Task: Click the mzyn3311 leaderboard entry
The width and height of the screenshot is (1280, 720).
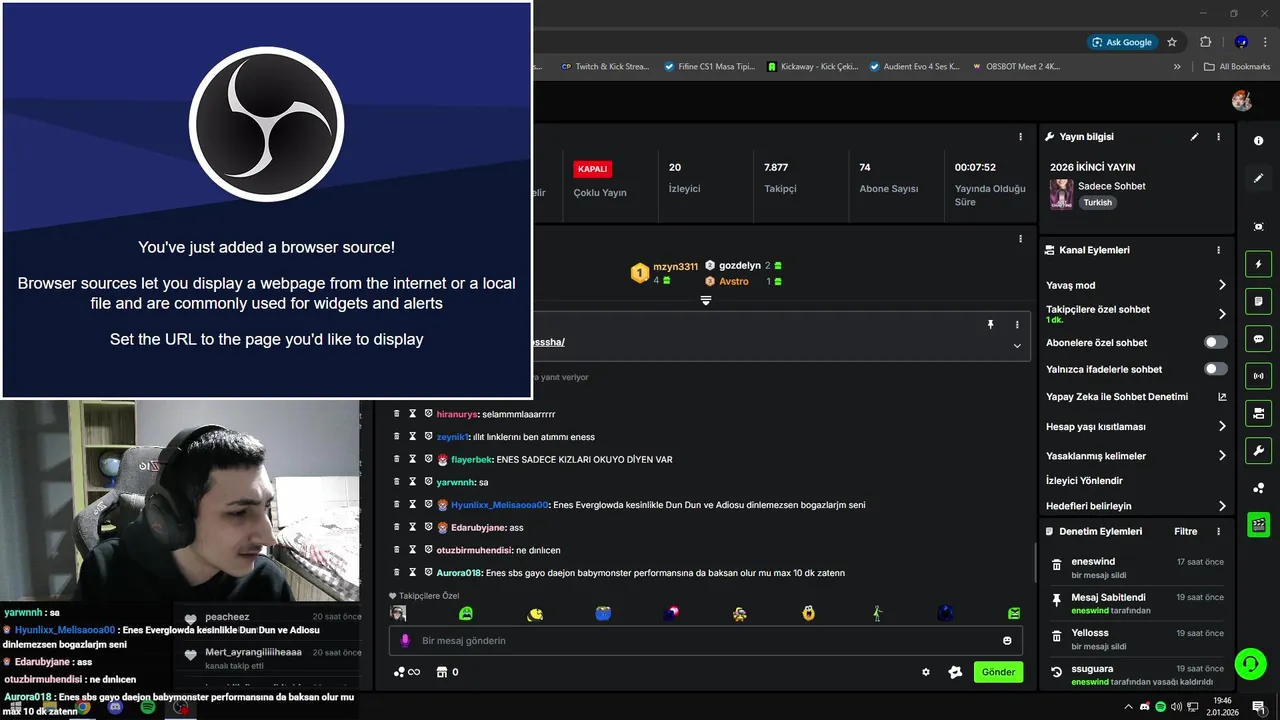Action: [664, 272]
